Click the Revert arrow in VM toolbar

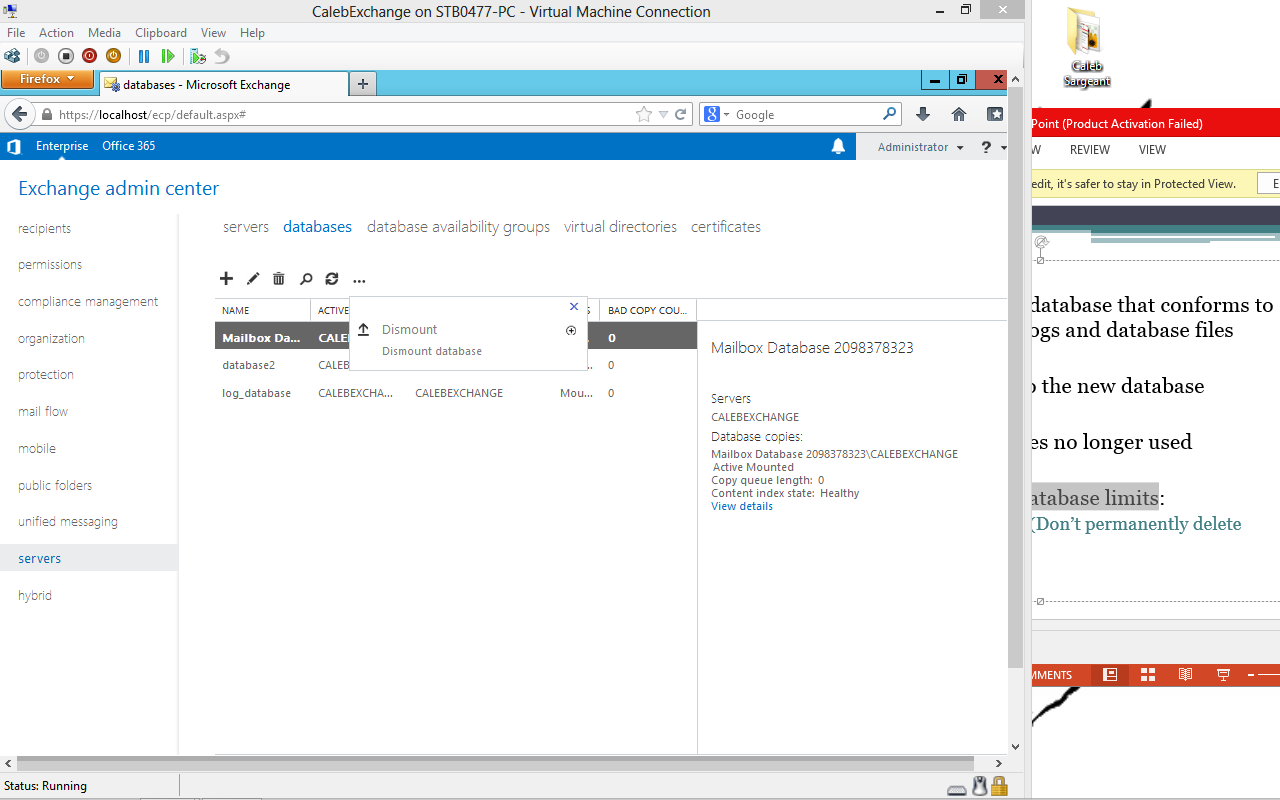pyautogui.click(x=222, y=56)
